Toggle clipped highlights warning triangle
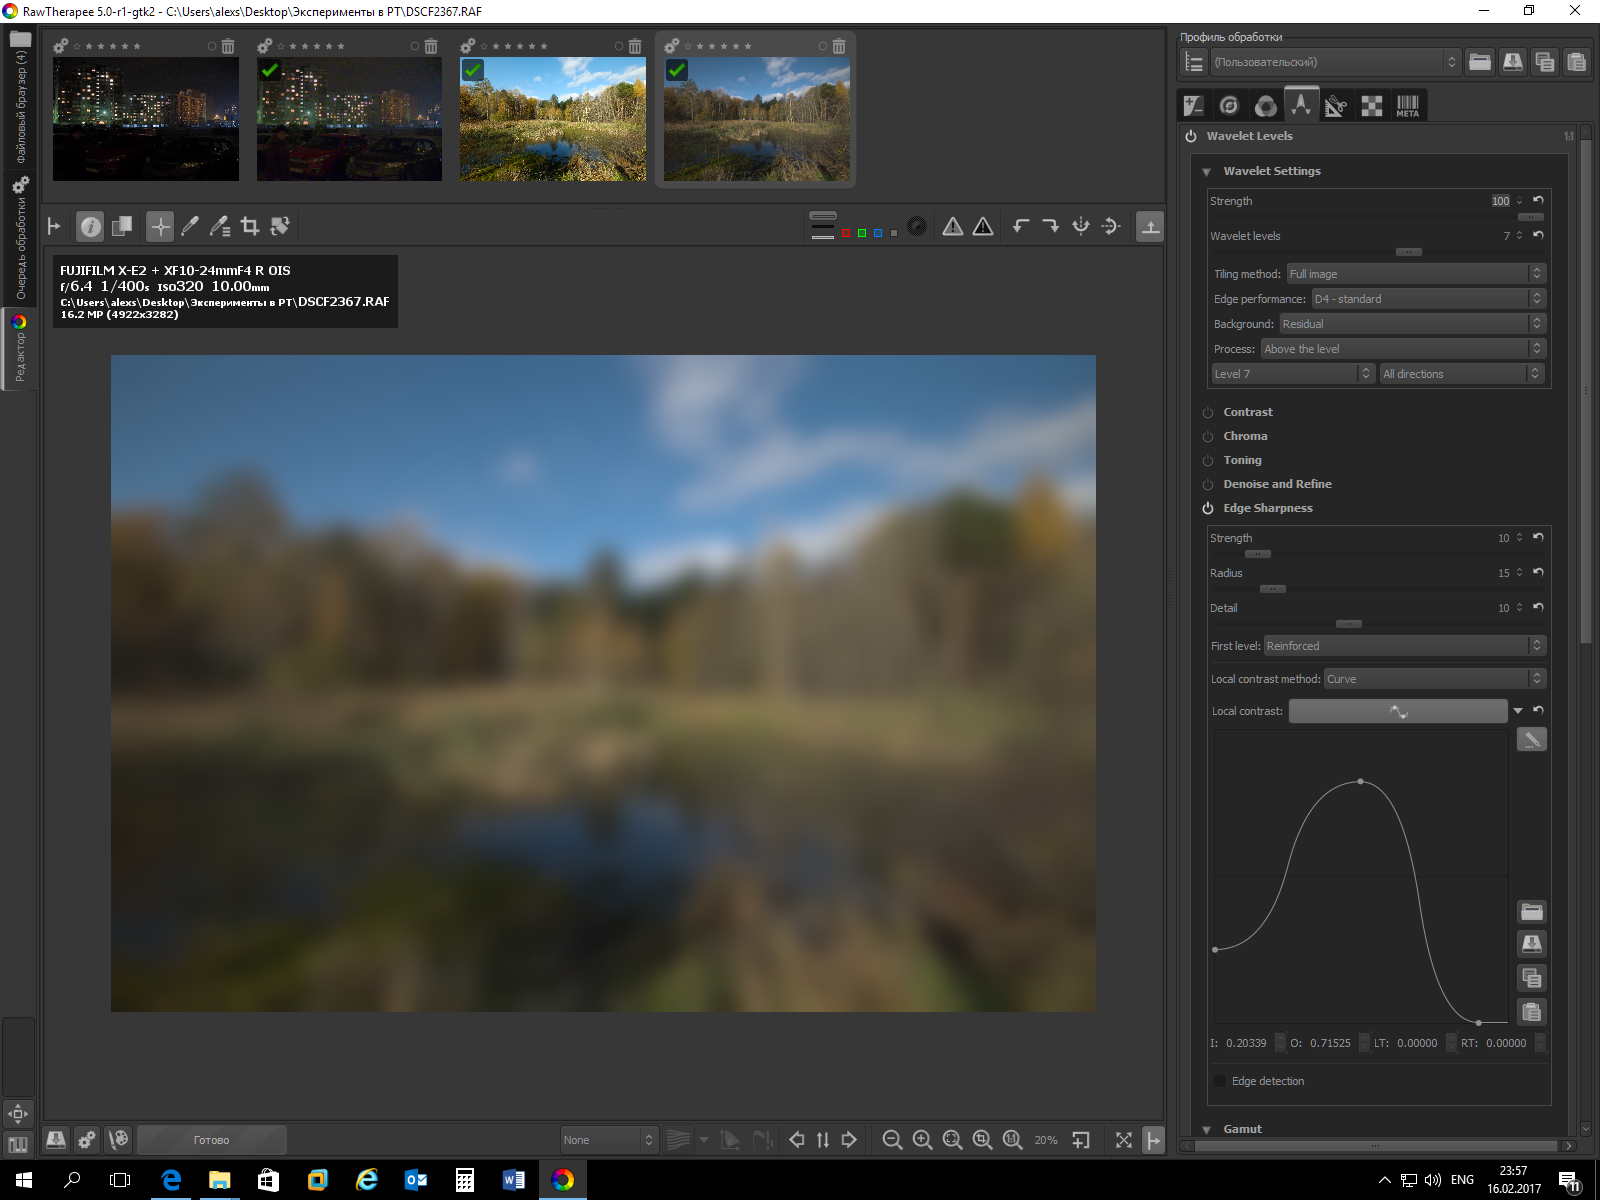Screen dimensions: 1600x1200 [983, 227]
